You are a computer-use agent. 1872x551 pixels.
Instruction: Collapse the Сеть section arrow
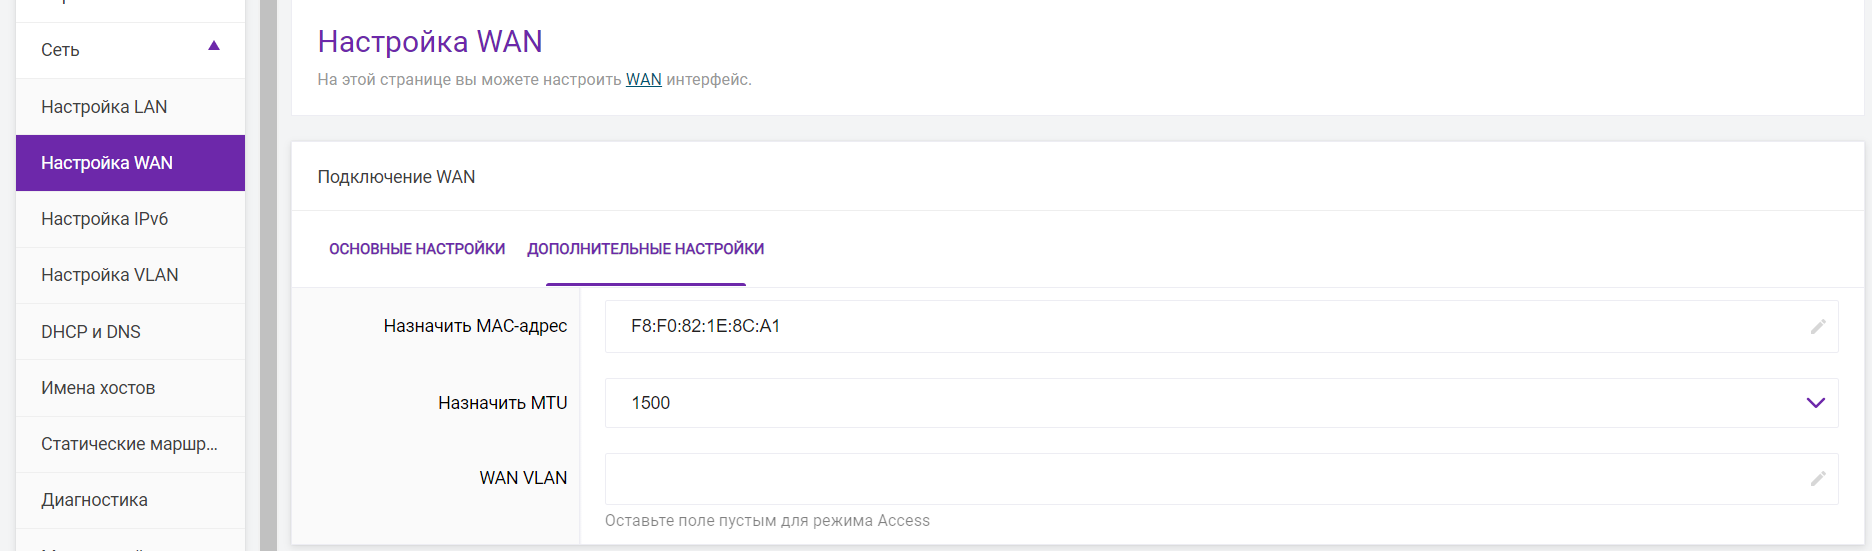[x=214, y=46]
